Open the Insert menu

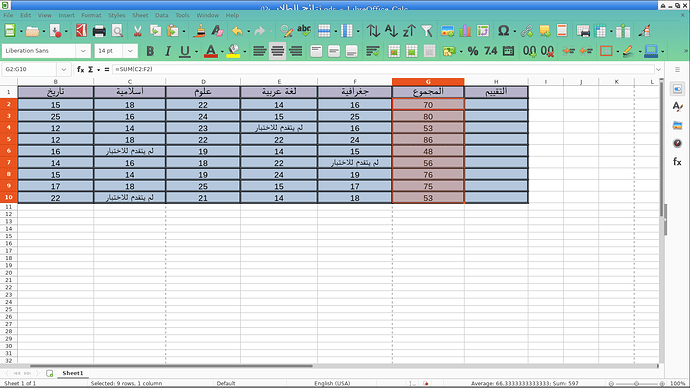[66, 15]
